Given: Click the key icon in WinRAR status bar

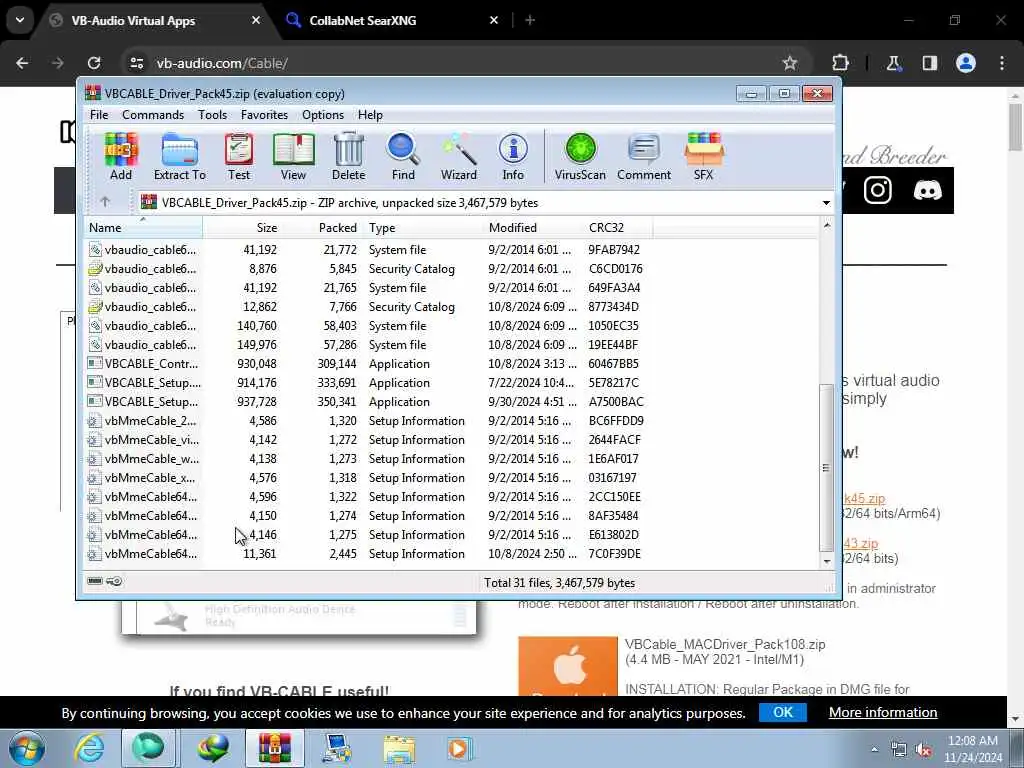Looking at the screenshot, I should click(x=114, y=581).
